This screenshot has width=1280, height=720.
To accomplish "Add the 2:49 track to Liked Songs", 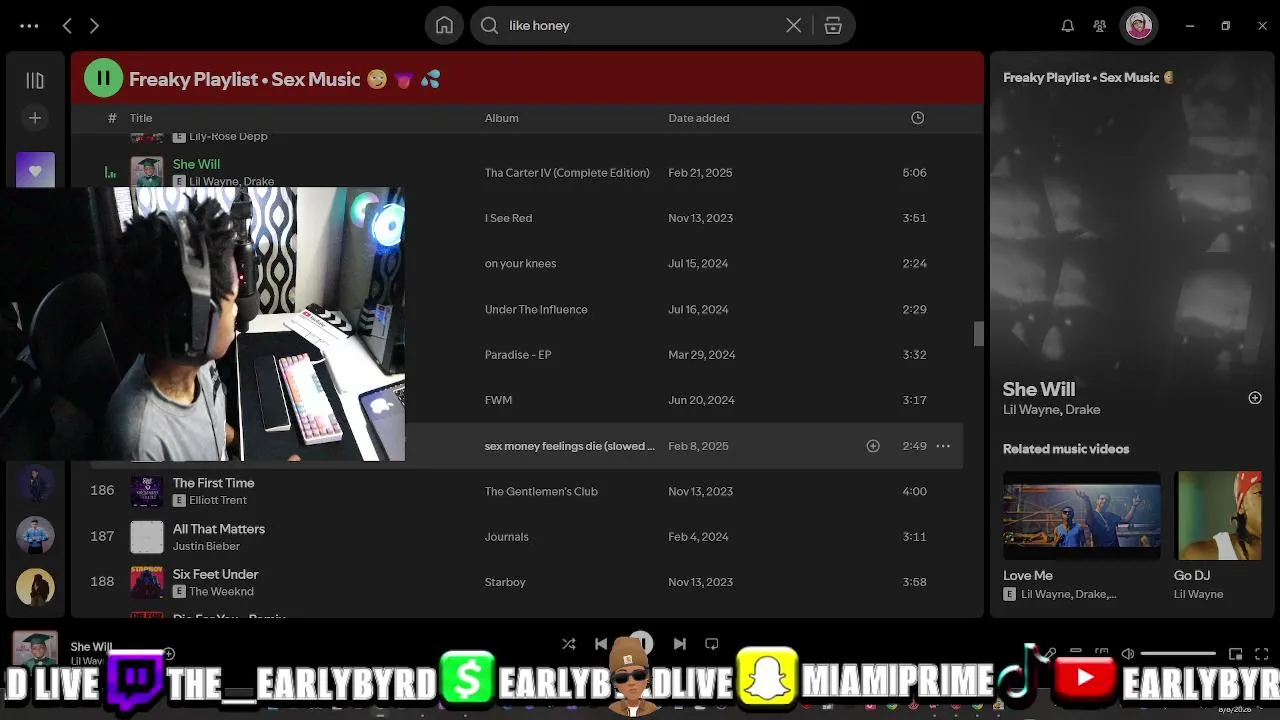I will click(873, 446).
